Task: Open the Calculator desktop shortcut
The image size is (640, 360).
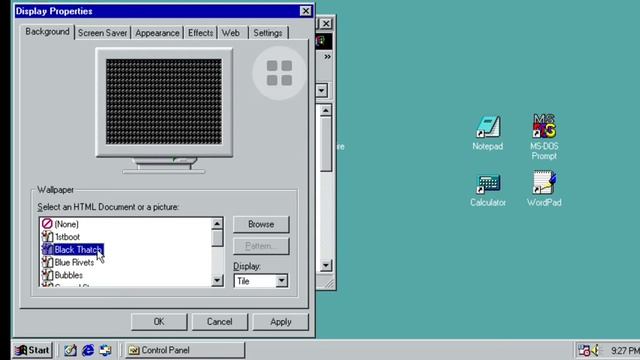Action: 488,190
